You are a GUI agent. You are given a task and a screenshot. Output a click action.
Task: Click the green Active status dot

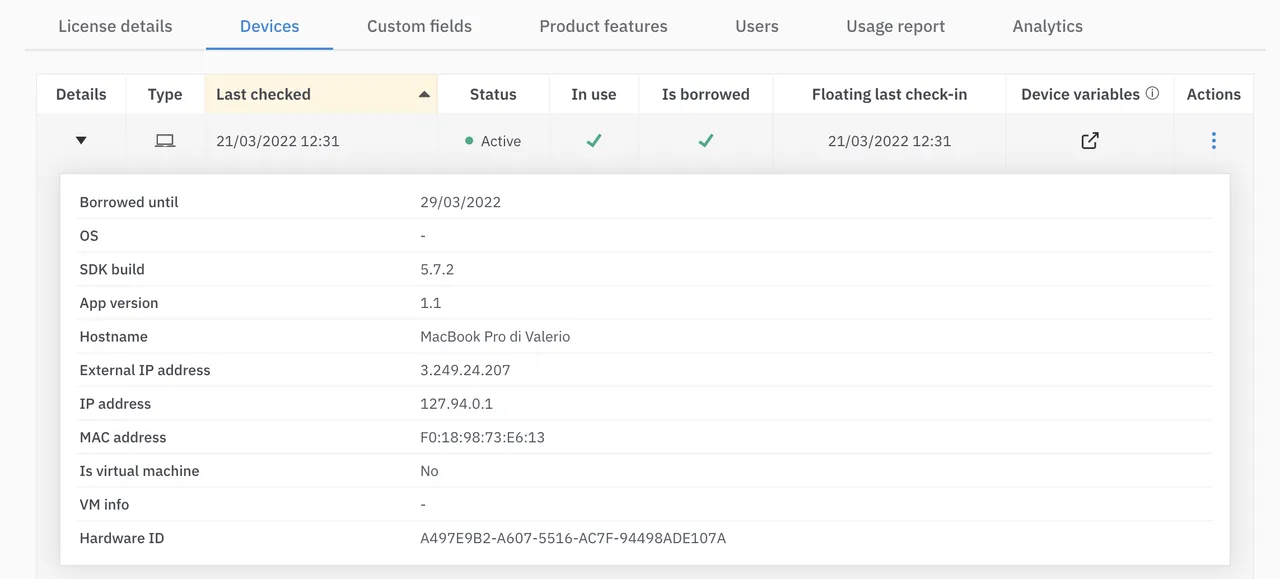pos(469,141)
